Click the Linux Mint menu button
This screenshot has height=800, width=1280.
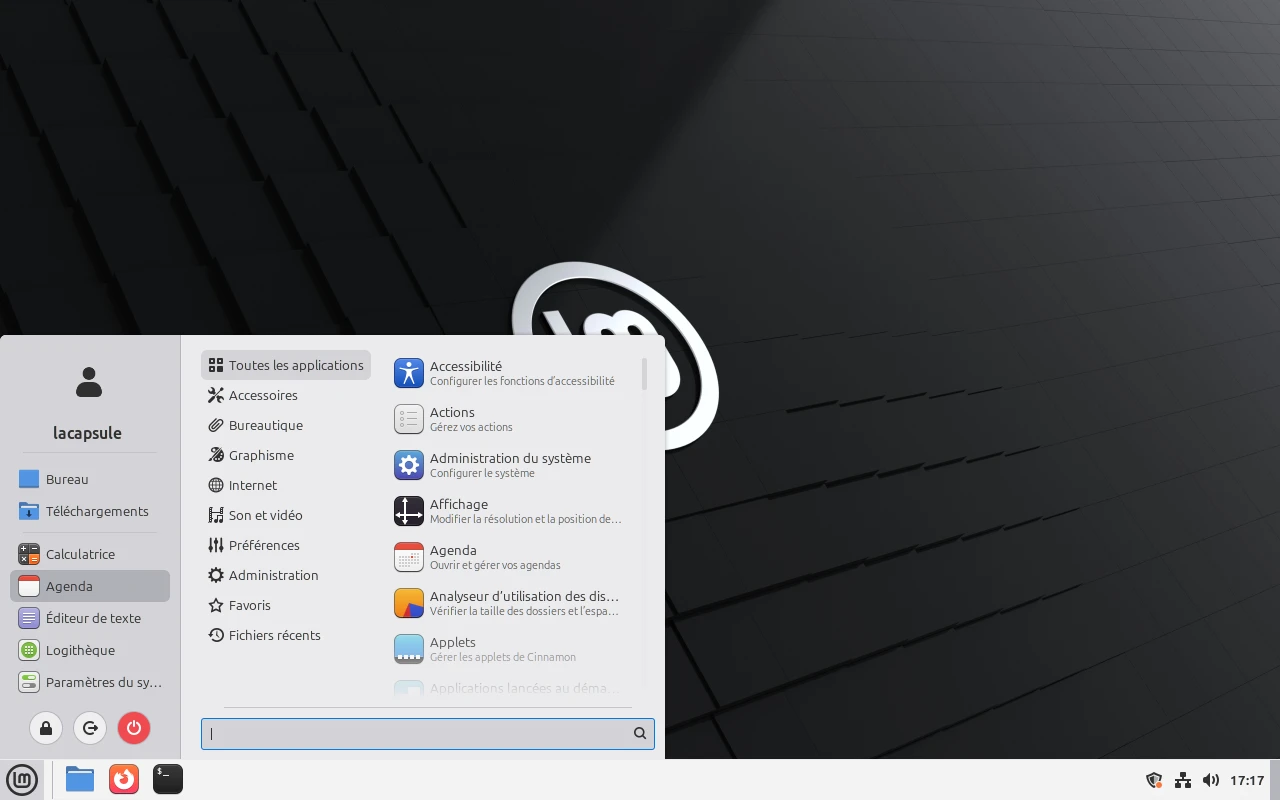click(22, 779)
